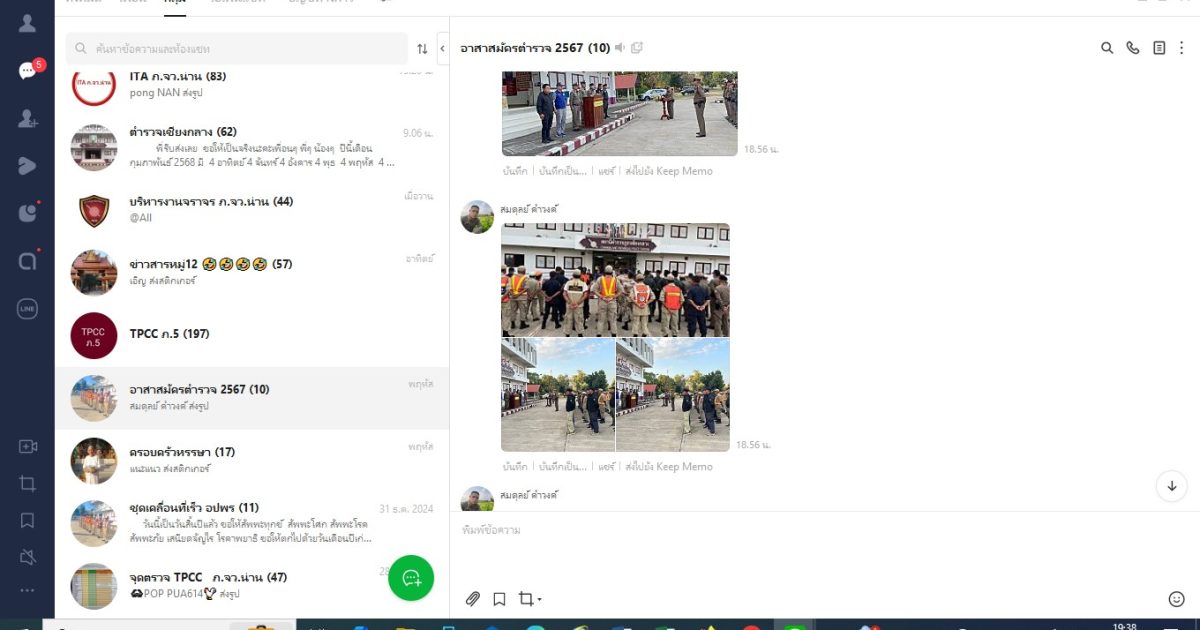Search within this chat using the magnifier icon
This screenshot has height=630, width=1200.
pos(1107,48)
